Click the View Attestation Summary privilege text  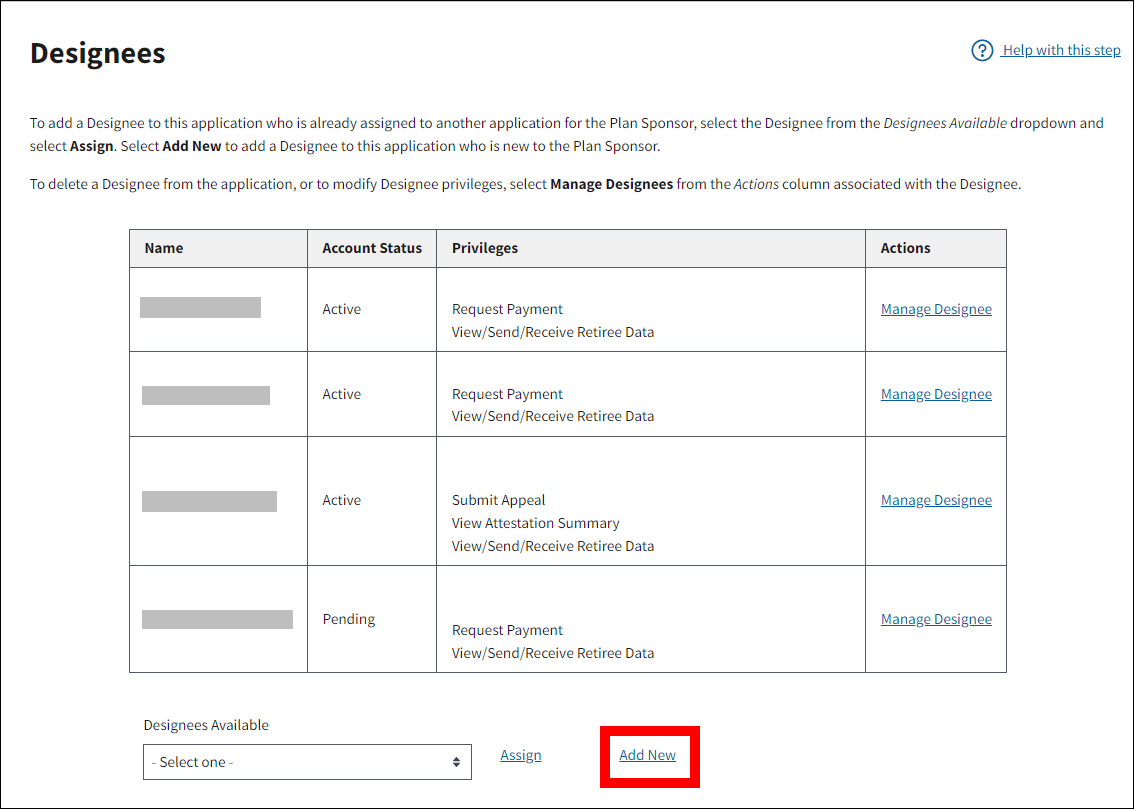click(535, 523)
